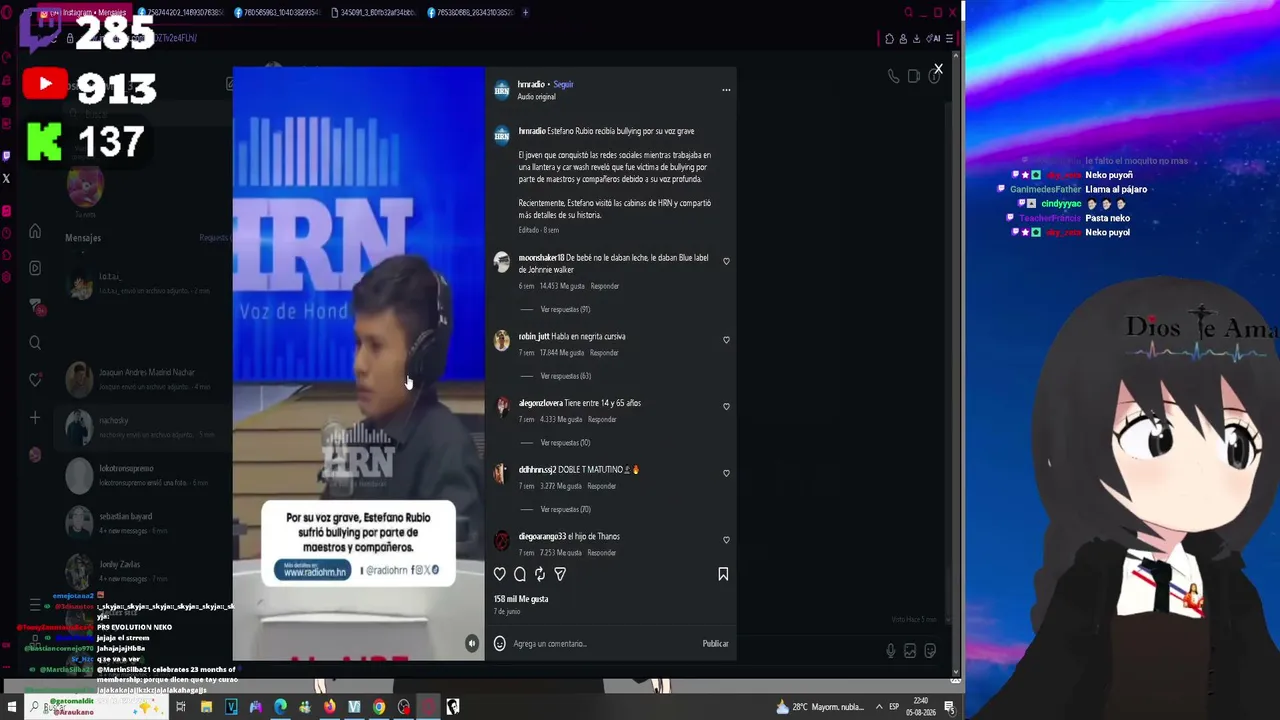Follow hrnradio with the Seguir link
This screenshot has width=1280, height=720.
coord(563,84)
